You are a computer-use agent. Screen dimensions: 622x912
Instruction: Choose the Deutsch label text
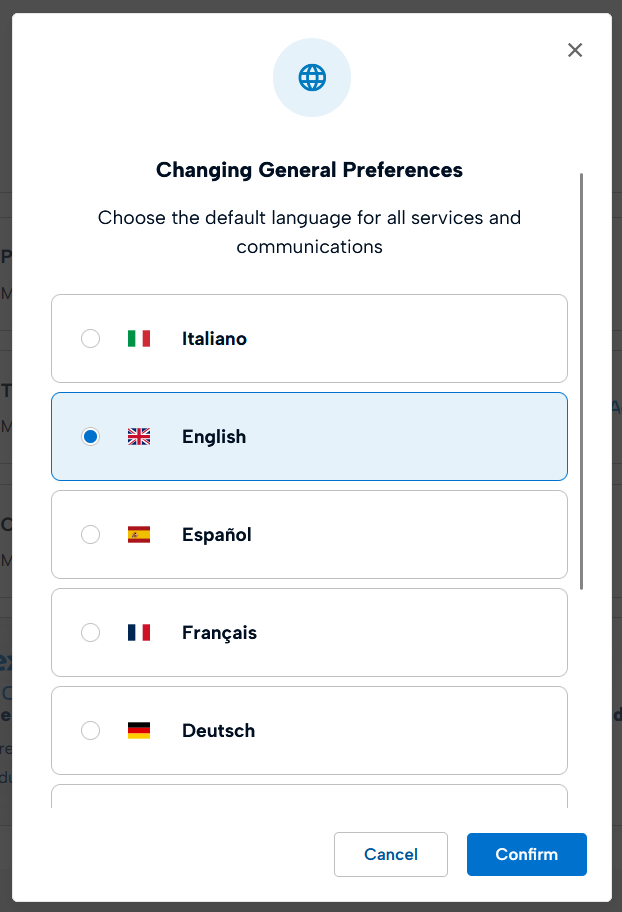click(218, 731)
